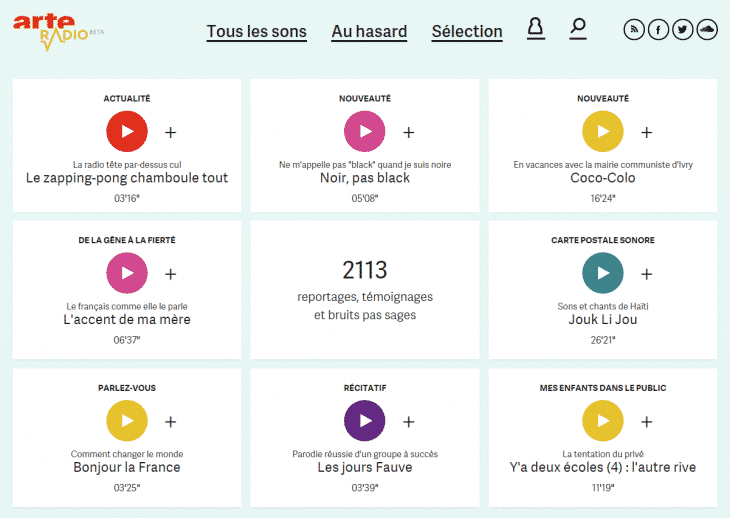Play 'Y'a deux écoles (4)' episode
Image resolution: width=730 pixels, height=518 pixels.
click(x=602, y=421)
